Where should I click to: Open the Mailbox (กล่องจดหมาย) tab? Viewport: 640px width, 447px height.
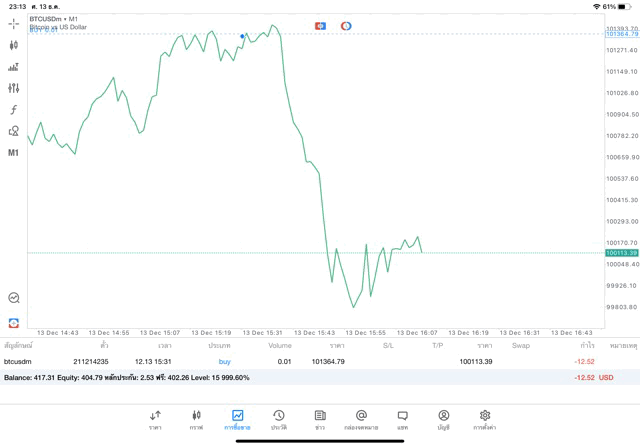pyautogui.click(x=361, y=419)
